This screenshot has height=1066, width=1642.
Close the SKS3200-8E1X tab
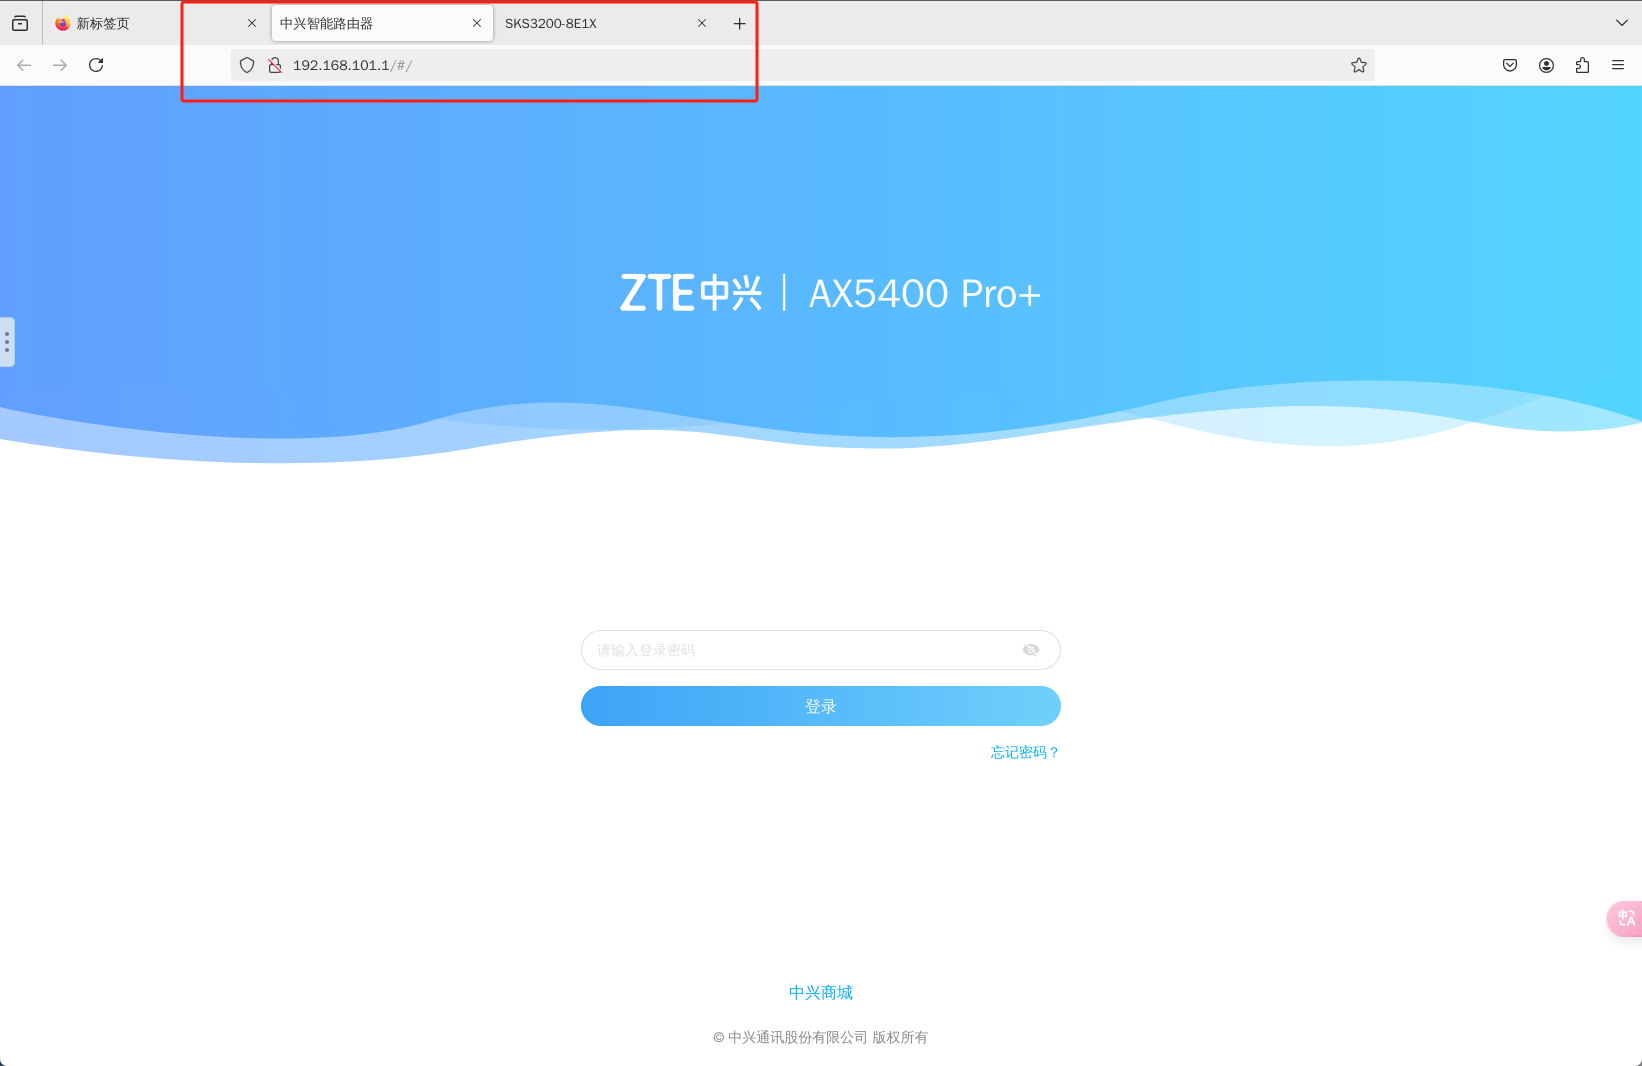(702, 23)
